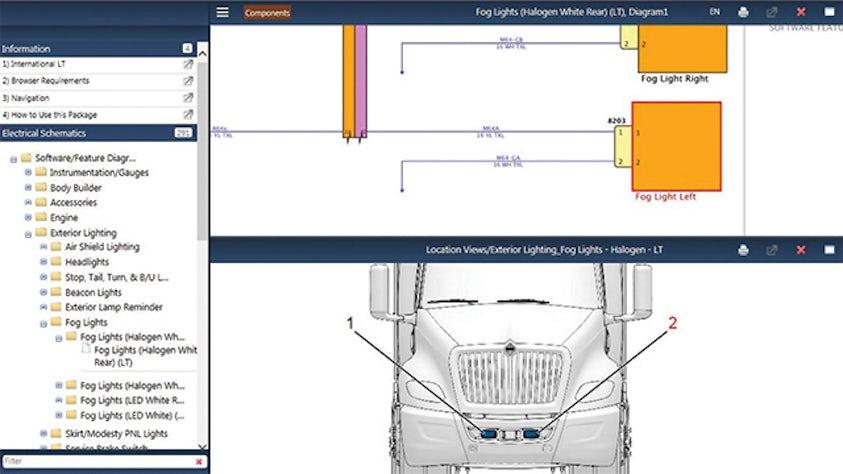Viewport: 843px width, 474px height.
Task: Clear the filter with red X
Action: pyautogui.click(x=199, y=462)
